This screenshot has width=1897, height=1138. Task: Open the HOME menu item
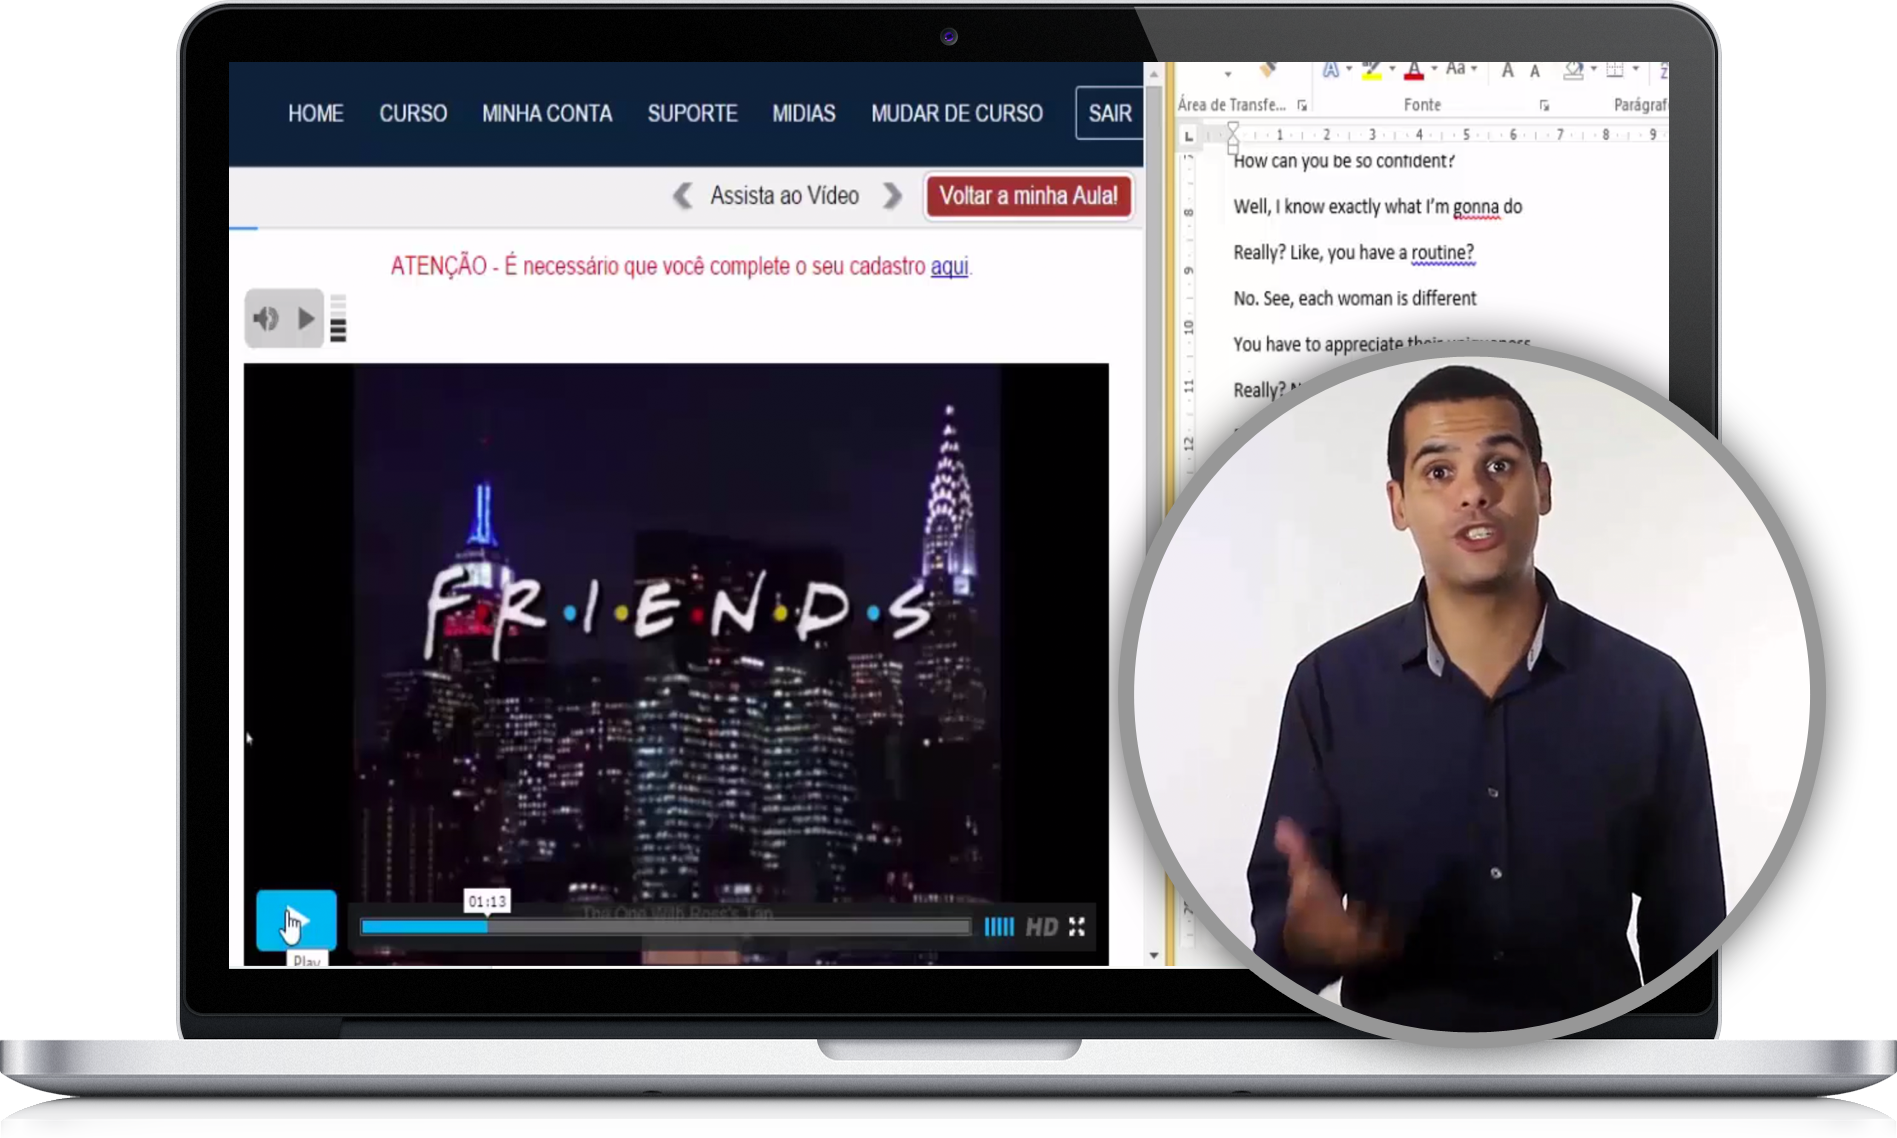click(x=316, y=113)
